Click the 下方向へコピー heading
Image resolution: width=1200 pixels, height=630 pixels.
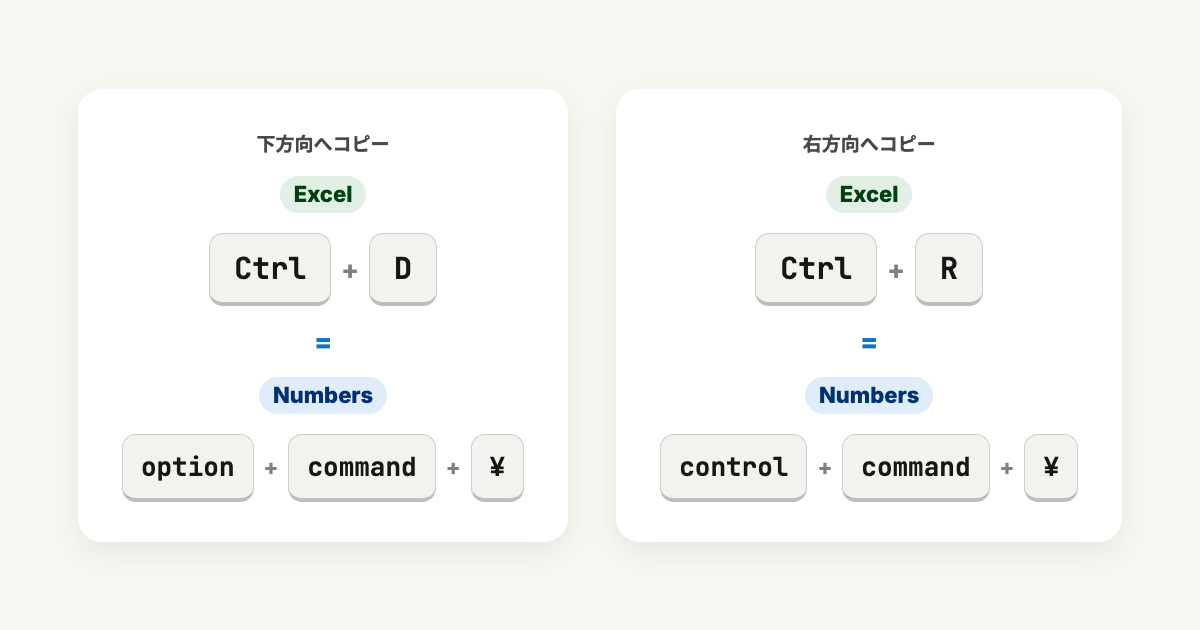pyautogui.click(x=323, y=144)
